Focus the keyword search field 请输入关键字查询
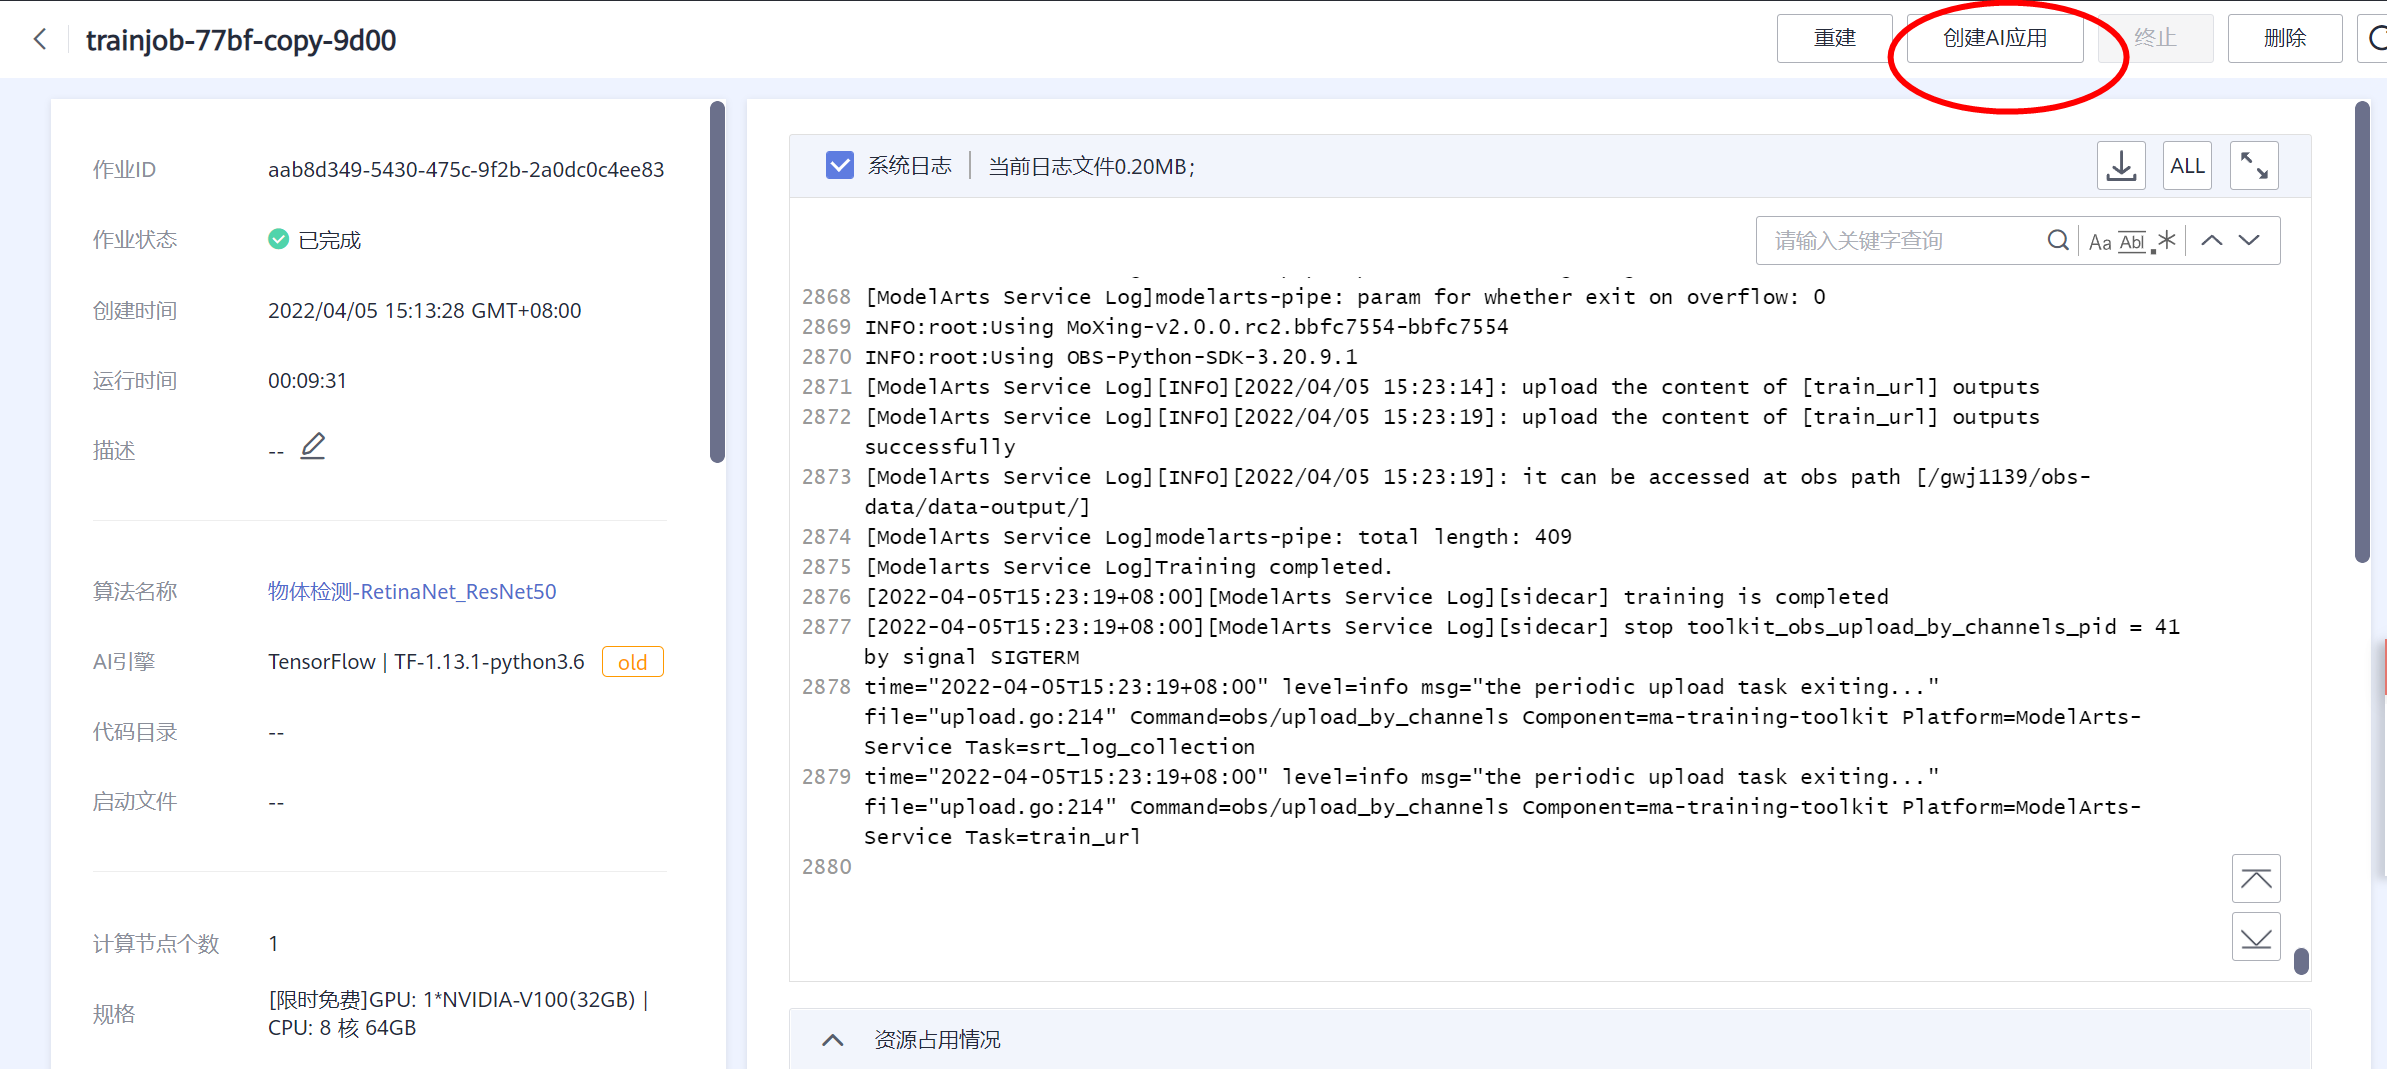The height and width of the screenshot is (1069, 2387). click(1905, 241)
